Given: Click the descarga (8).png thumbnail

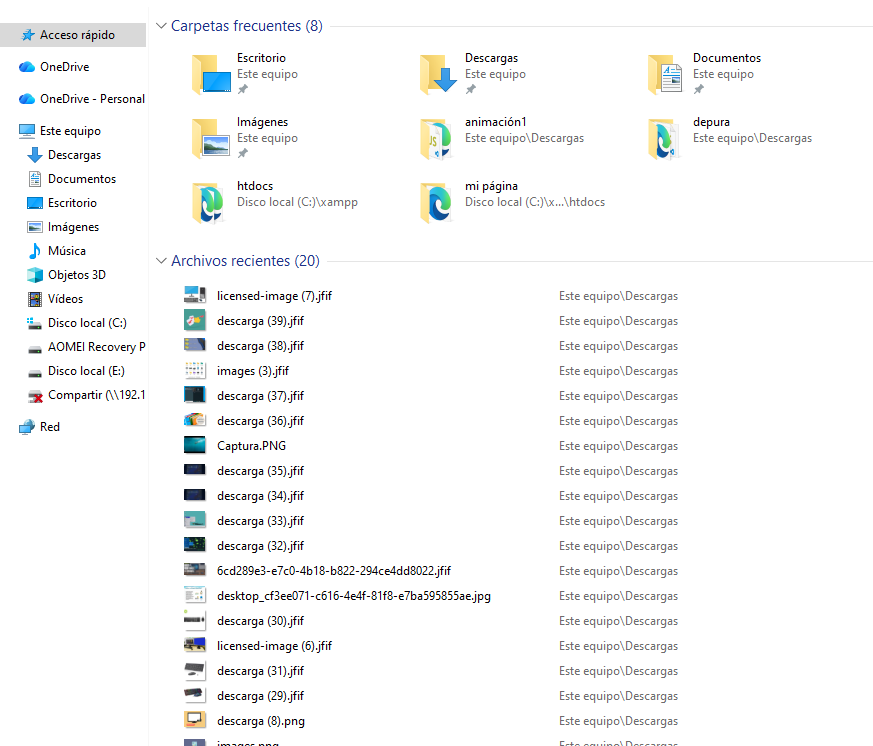Looking at the screenshot, I should pyautogui.click(x=194, y=720).
